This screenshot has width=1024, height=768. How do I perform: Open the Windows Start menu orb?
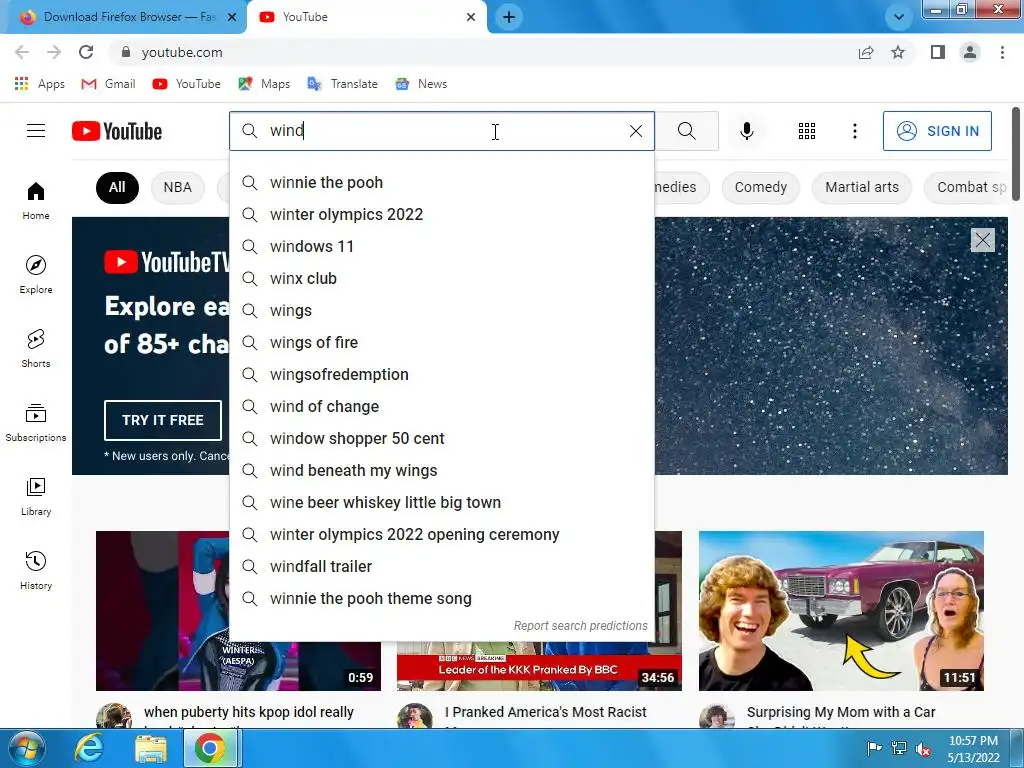point(27,748)
